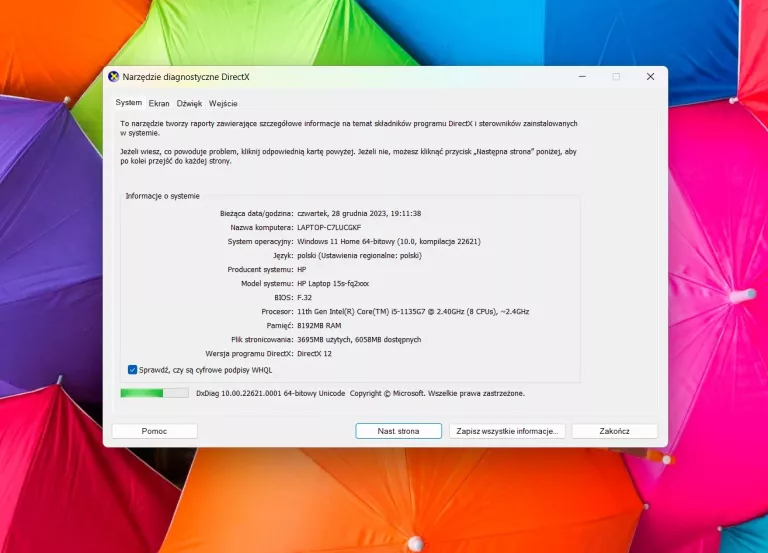Image resolution: width=768 pixels, height=553 pixels.
Task: Close the DirectX diagnostic window
Action: point(650,76)
